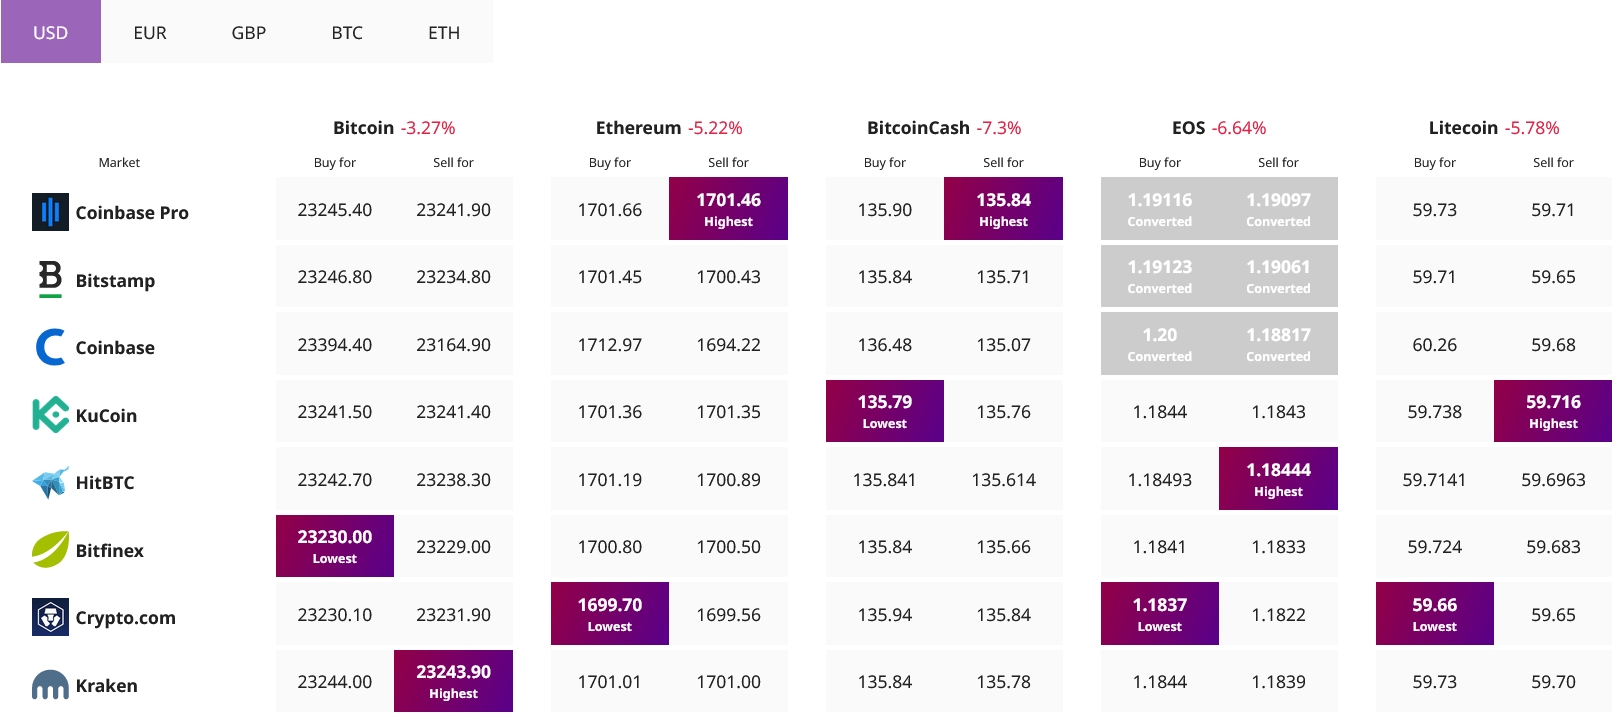This screenshot has height=717, width=1612.
Task: Click the Bitfinex green leaf logo
Action: pyautogui.click(x=50, y=550)
